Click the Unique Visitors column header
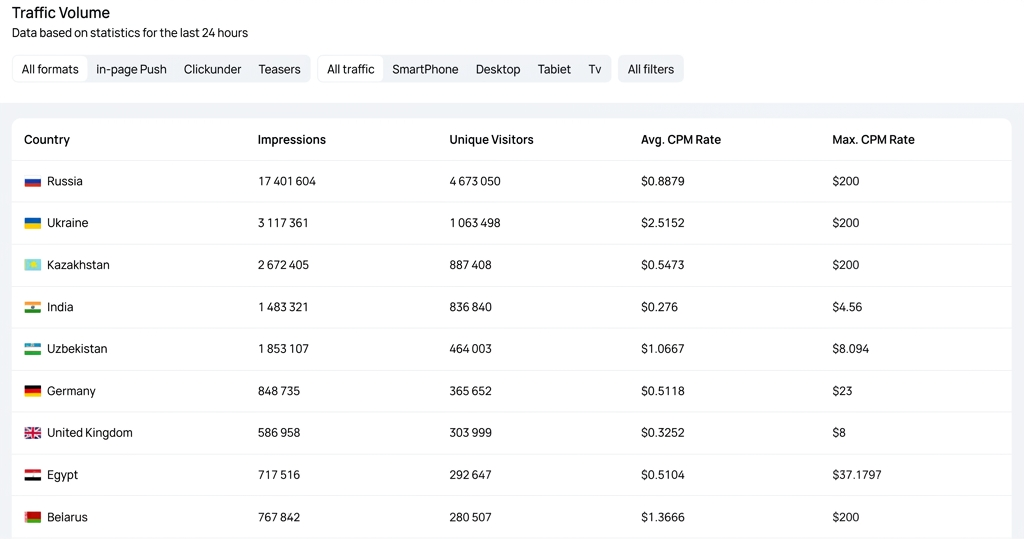 point(491,140)
